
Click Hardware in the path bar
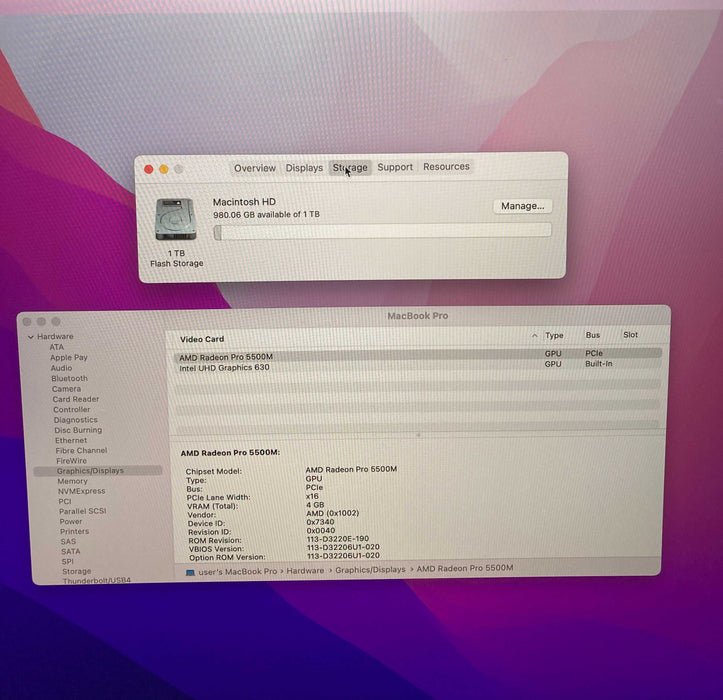(x=305, y=570)
